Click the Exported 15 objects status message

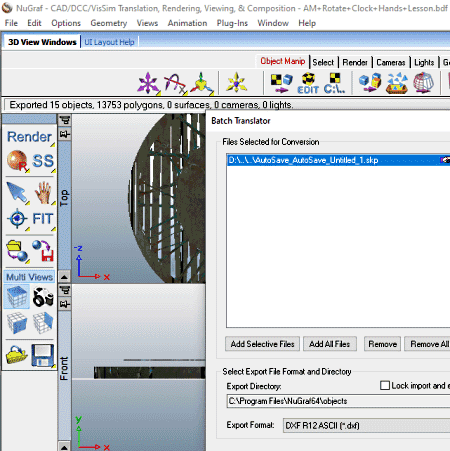click(151, 105)
